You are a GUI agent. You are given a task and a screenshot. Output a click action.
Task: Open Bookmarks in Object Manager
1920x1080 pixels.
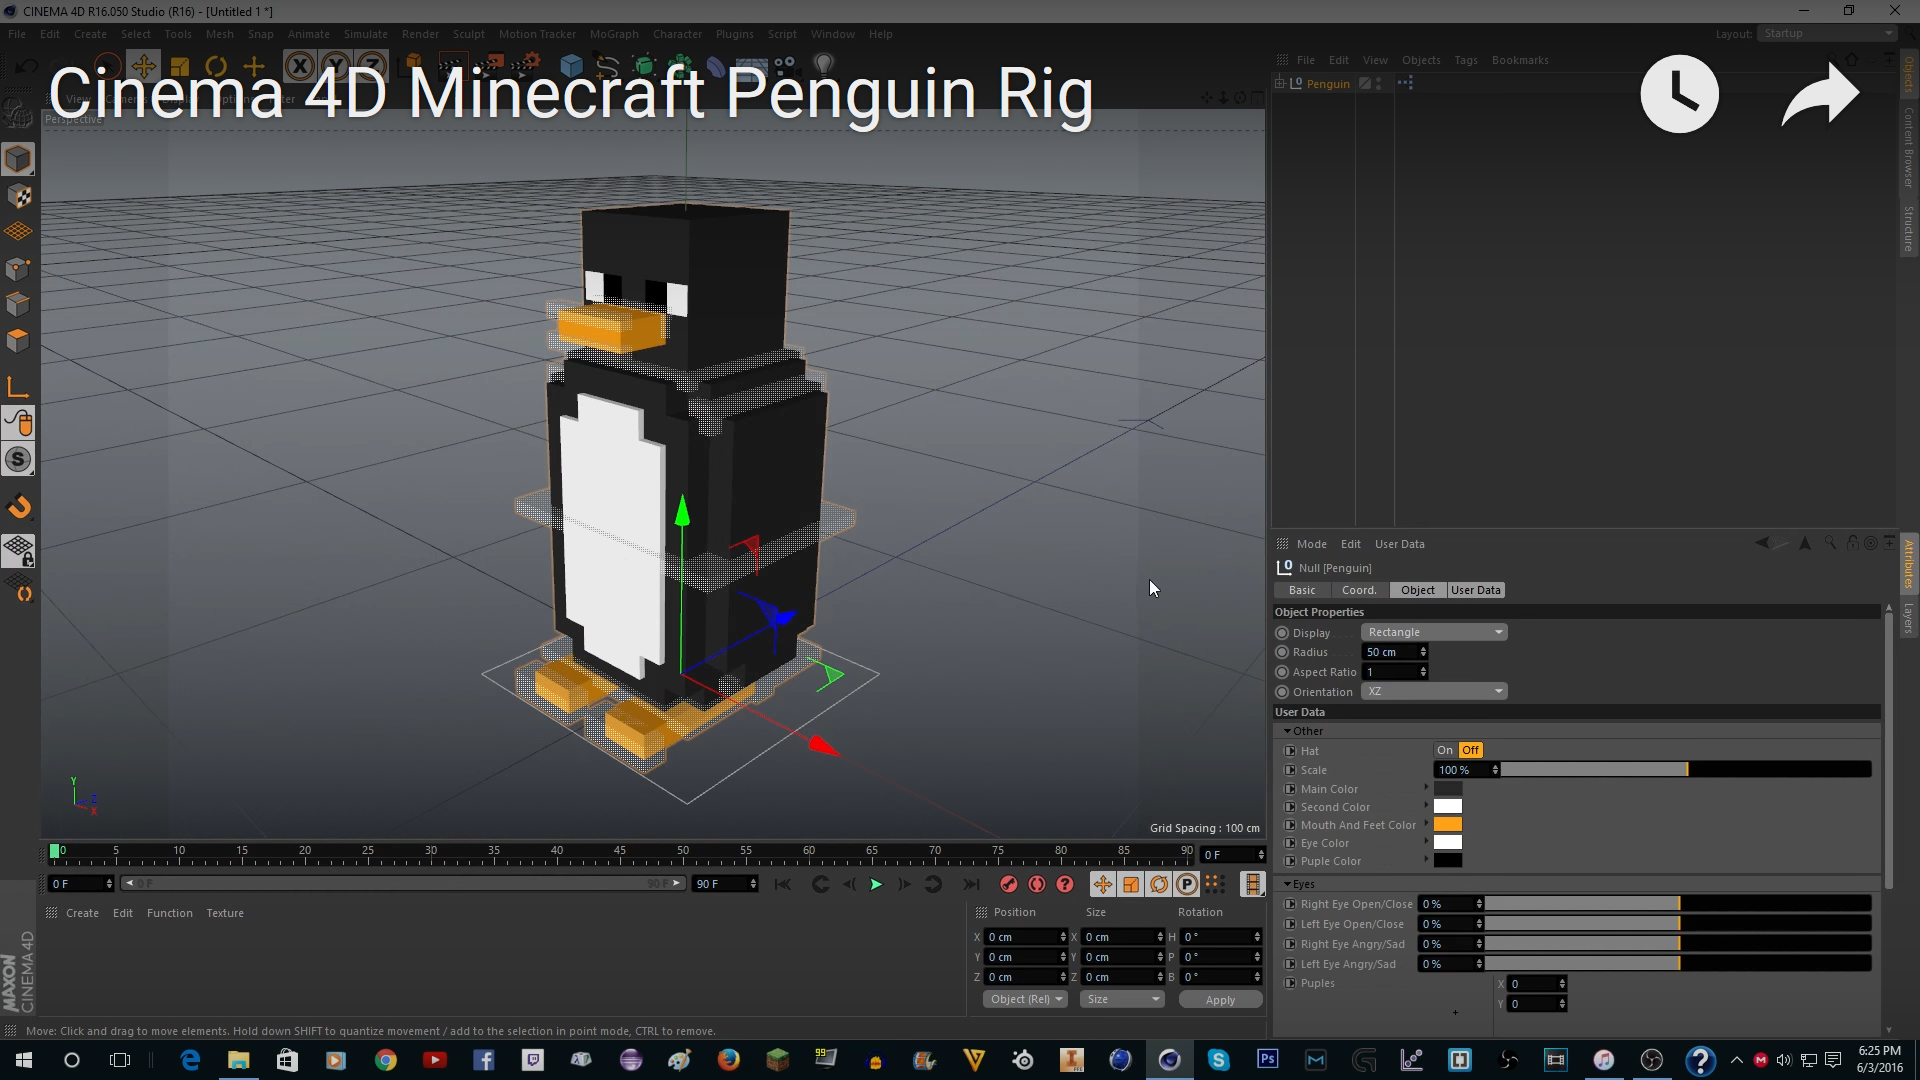point(1520,60)
